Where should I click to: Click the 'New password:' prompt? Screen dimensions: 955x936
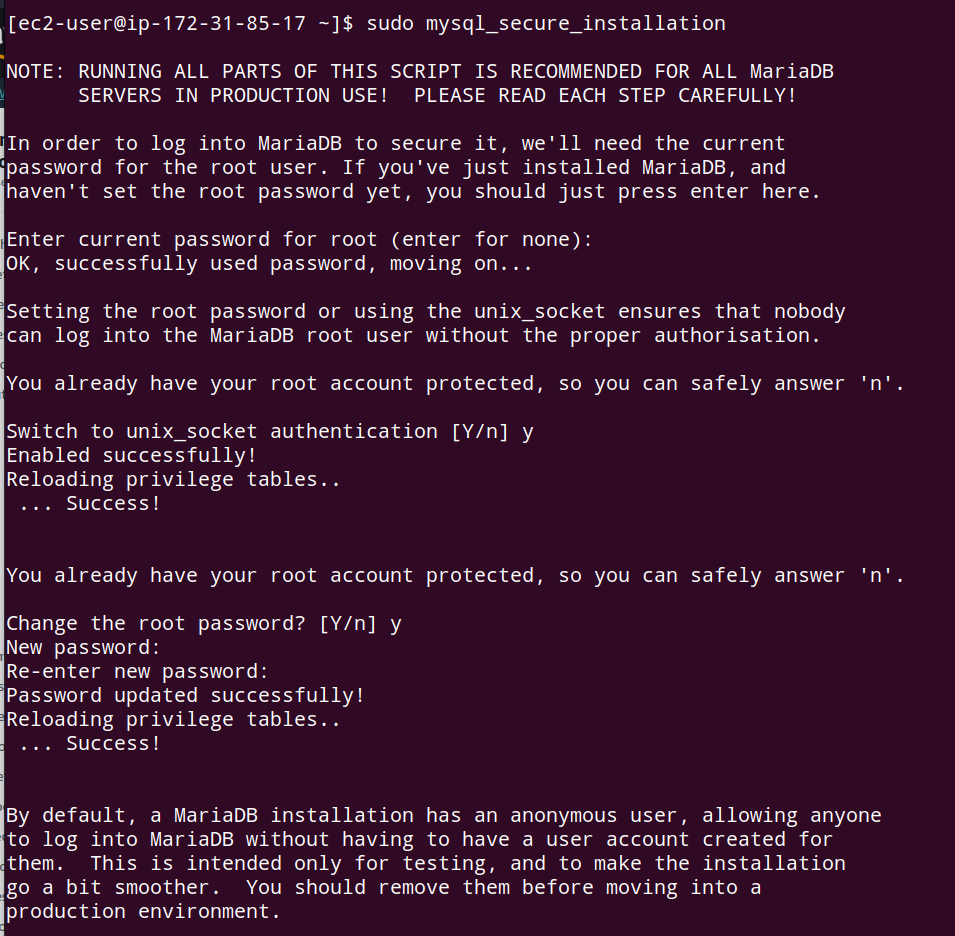click(83, 647)
